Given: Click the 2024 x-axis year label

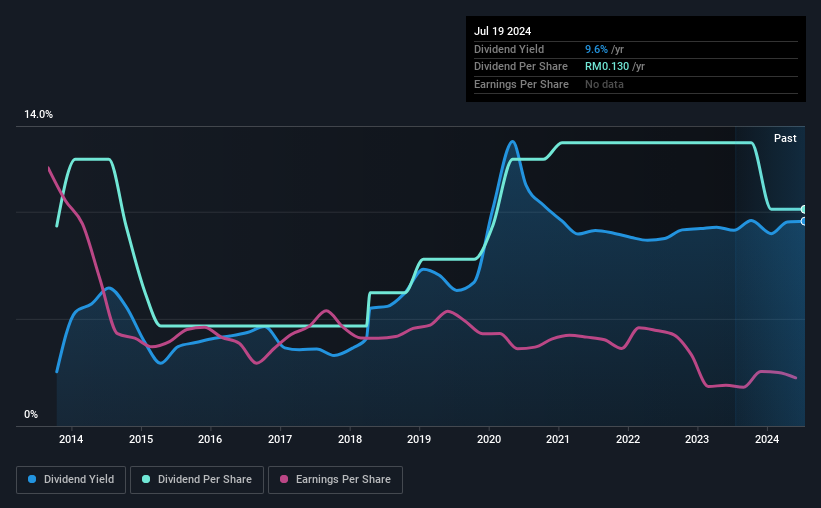Looking at the screenshot, I should [767, 439].
